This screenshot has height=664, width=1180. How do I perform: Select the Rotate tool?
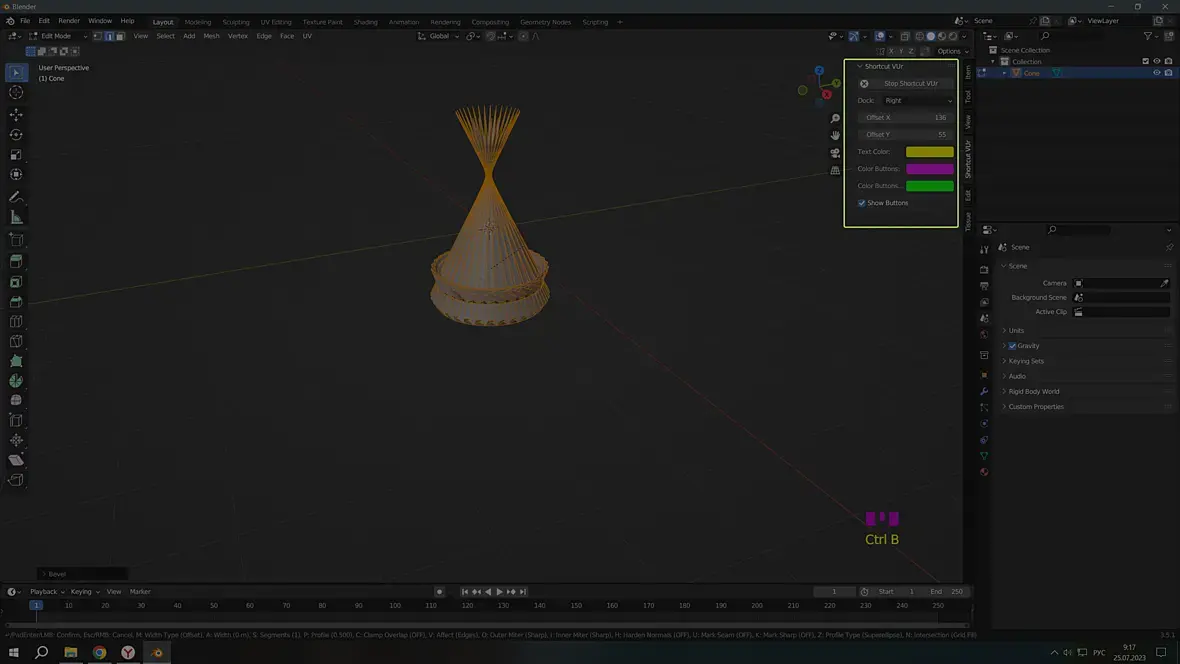16,135
